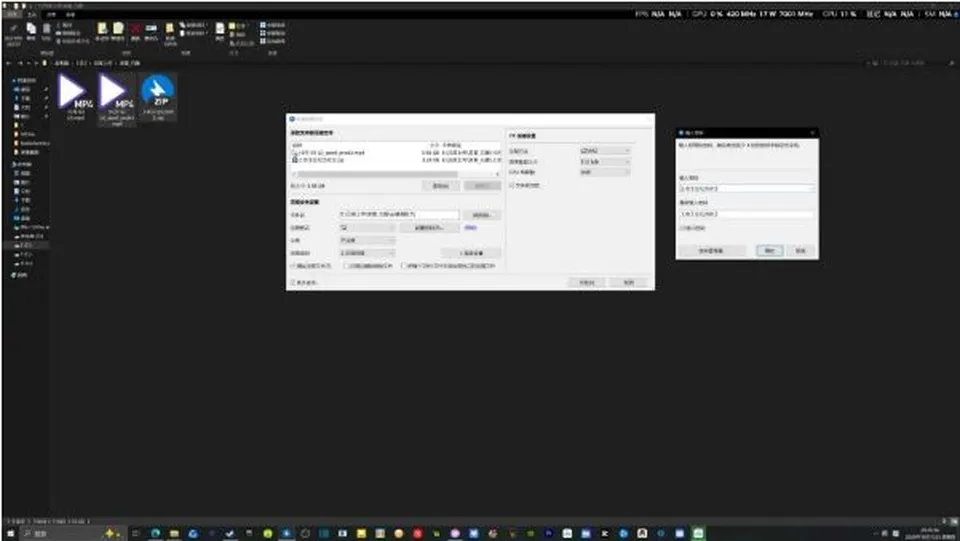Click the Copy icon in Explorer ribbon
Viewport: 960px width, 541px height.
pyautogui.click(x=31, y=32)
